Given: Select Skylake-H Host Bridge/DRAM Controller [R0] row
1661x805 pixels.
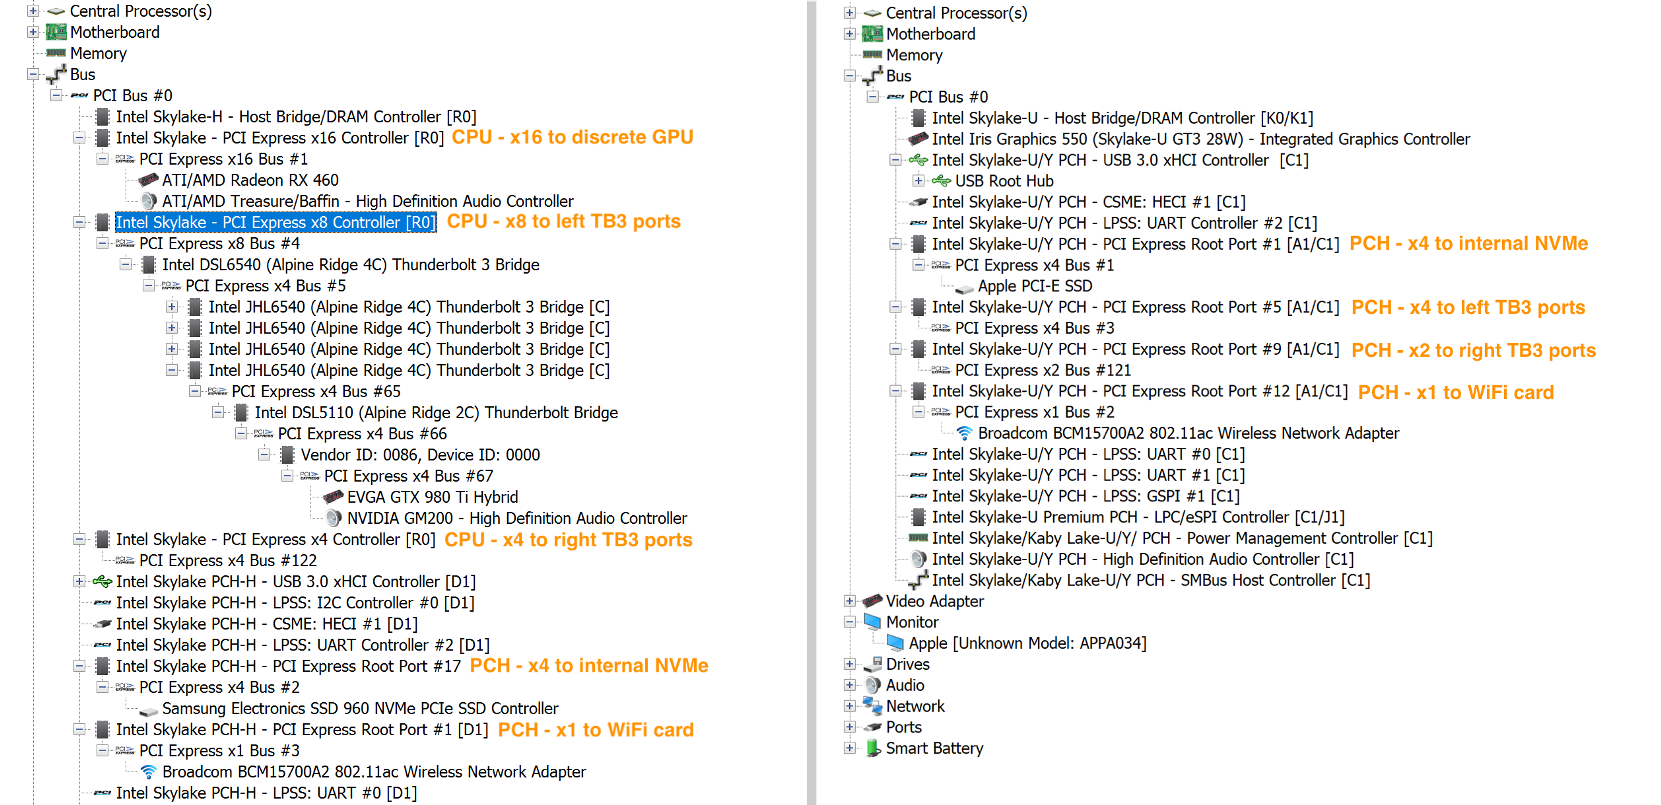Looking at the screenshot, I should [296, 117].
